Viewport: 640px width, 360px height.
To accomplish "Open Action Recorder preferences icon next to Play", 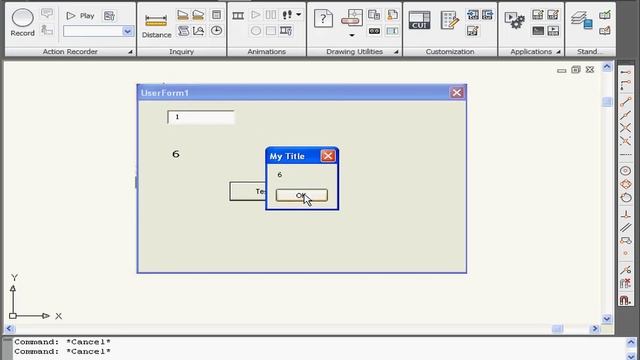I will tap(109, 16).
